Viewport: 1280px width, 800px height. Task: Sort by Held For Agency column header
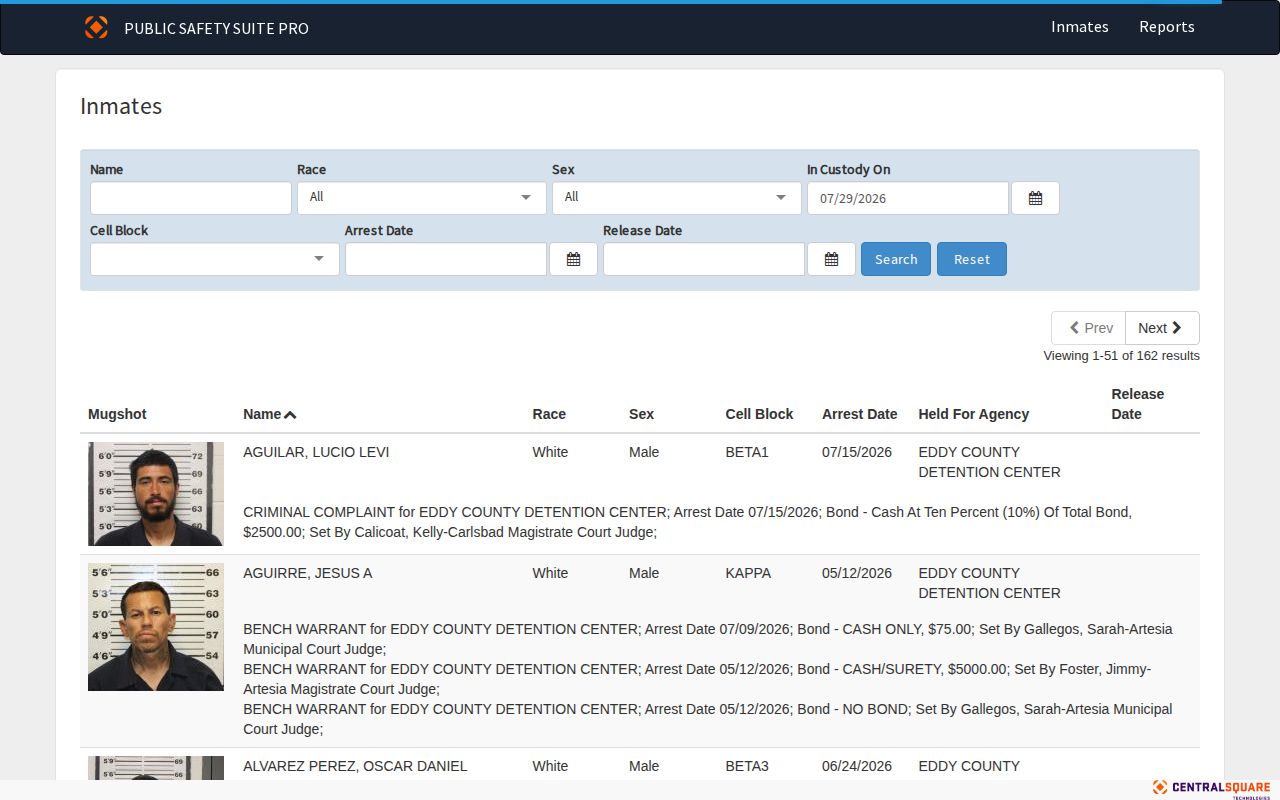973,414
